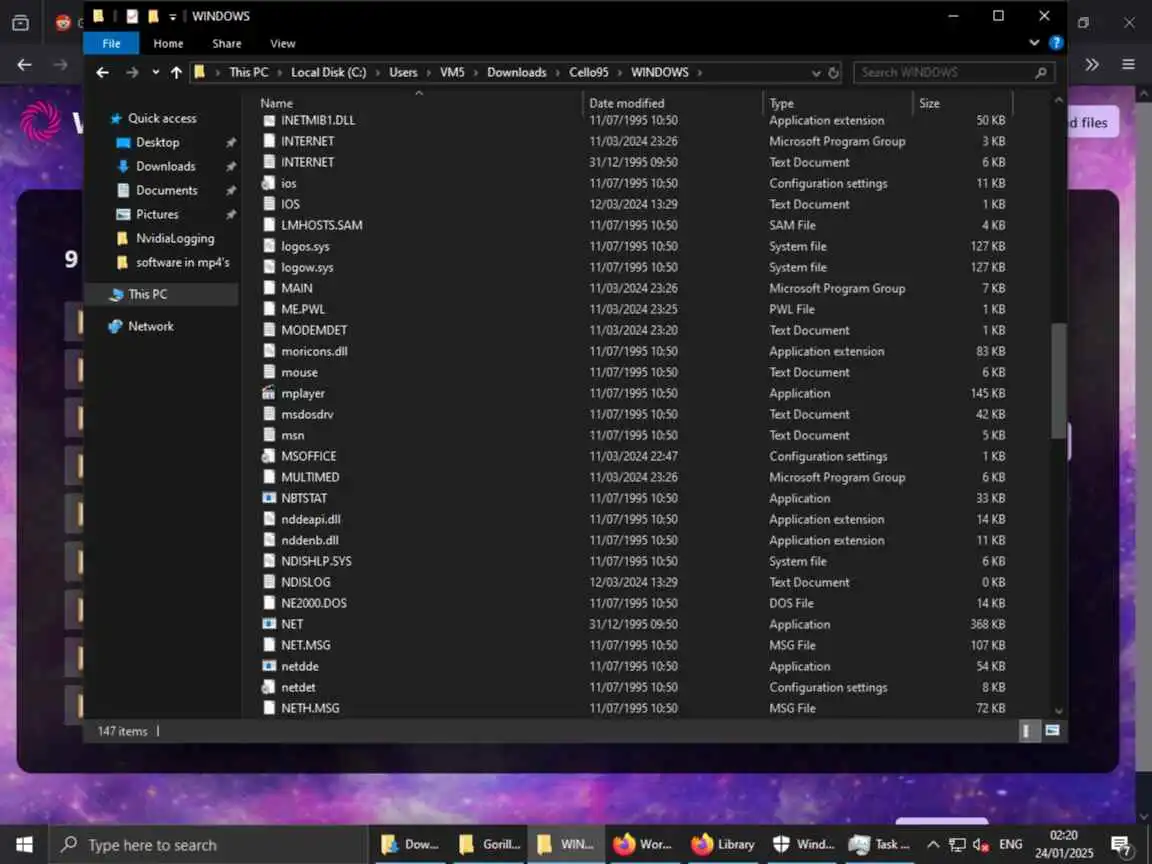
Task: Select the ME.PWL file
Action: 303,309
